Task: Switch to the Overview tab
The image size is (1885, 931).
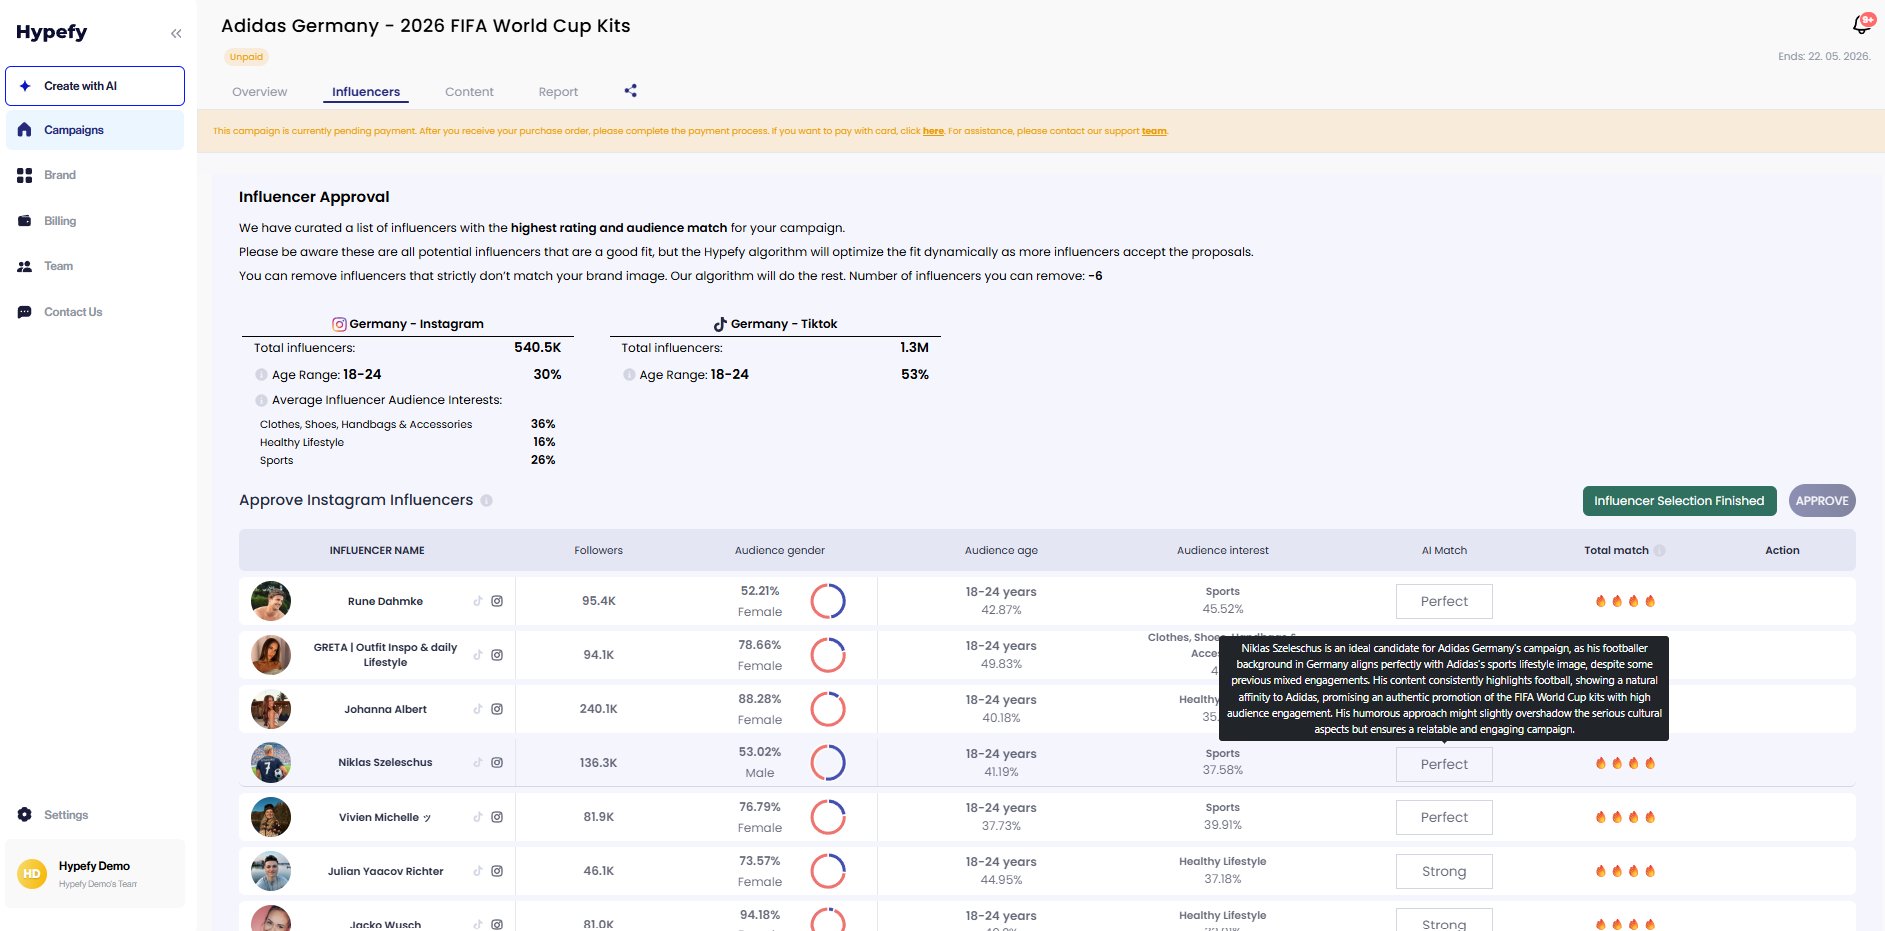Action: coord(260,92)
